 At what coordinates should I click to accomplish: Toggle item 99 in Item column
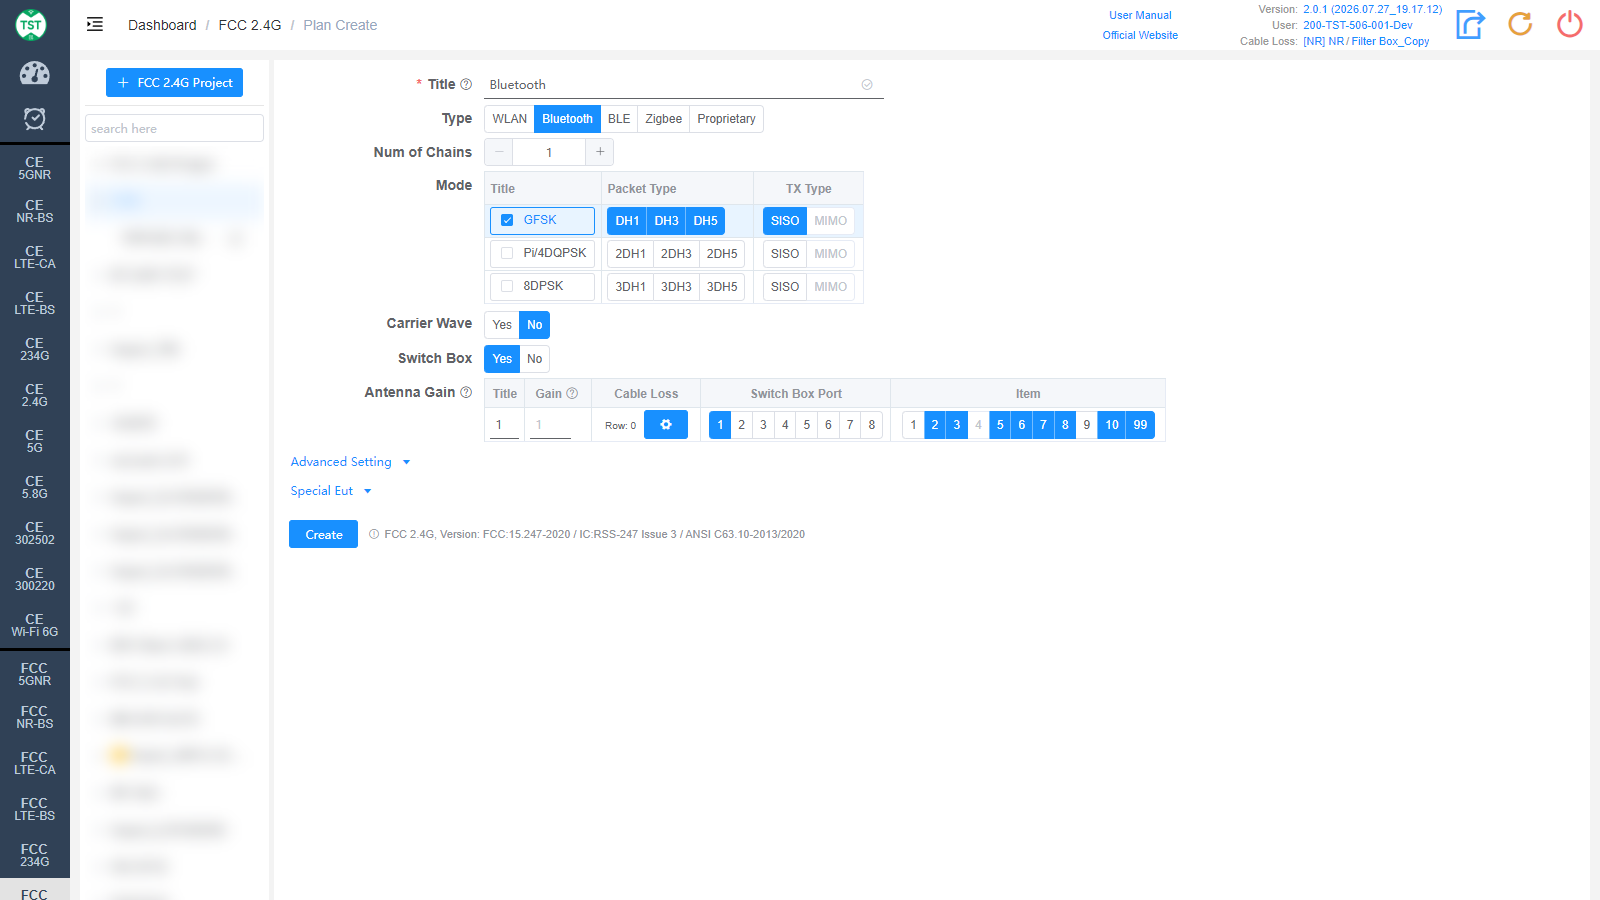click(x=1140, y=425)
